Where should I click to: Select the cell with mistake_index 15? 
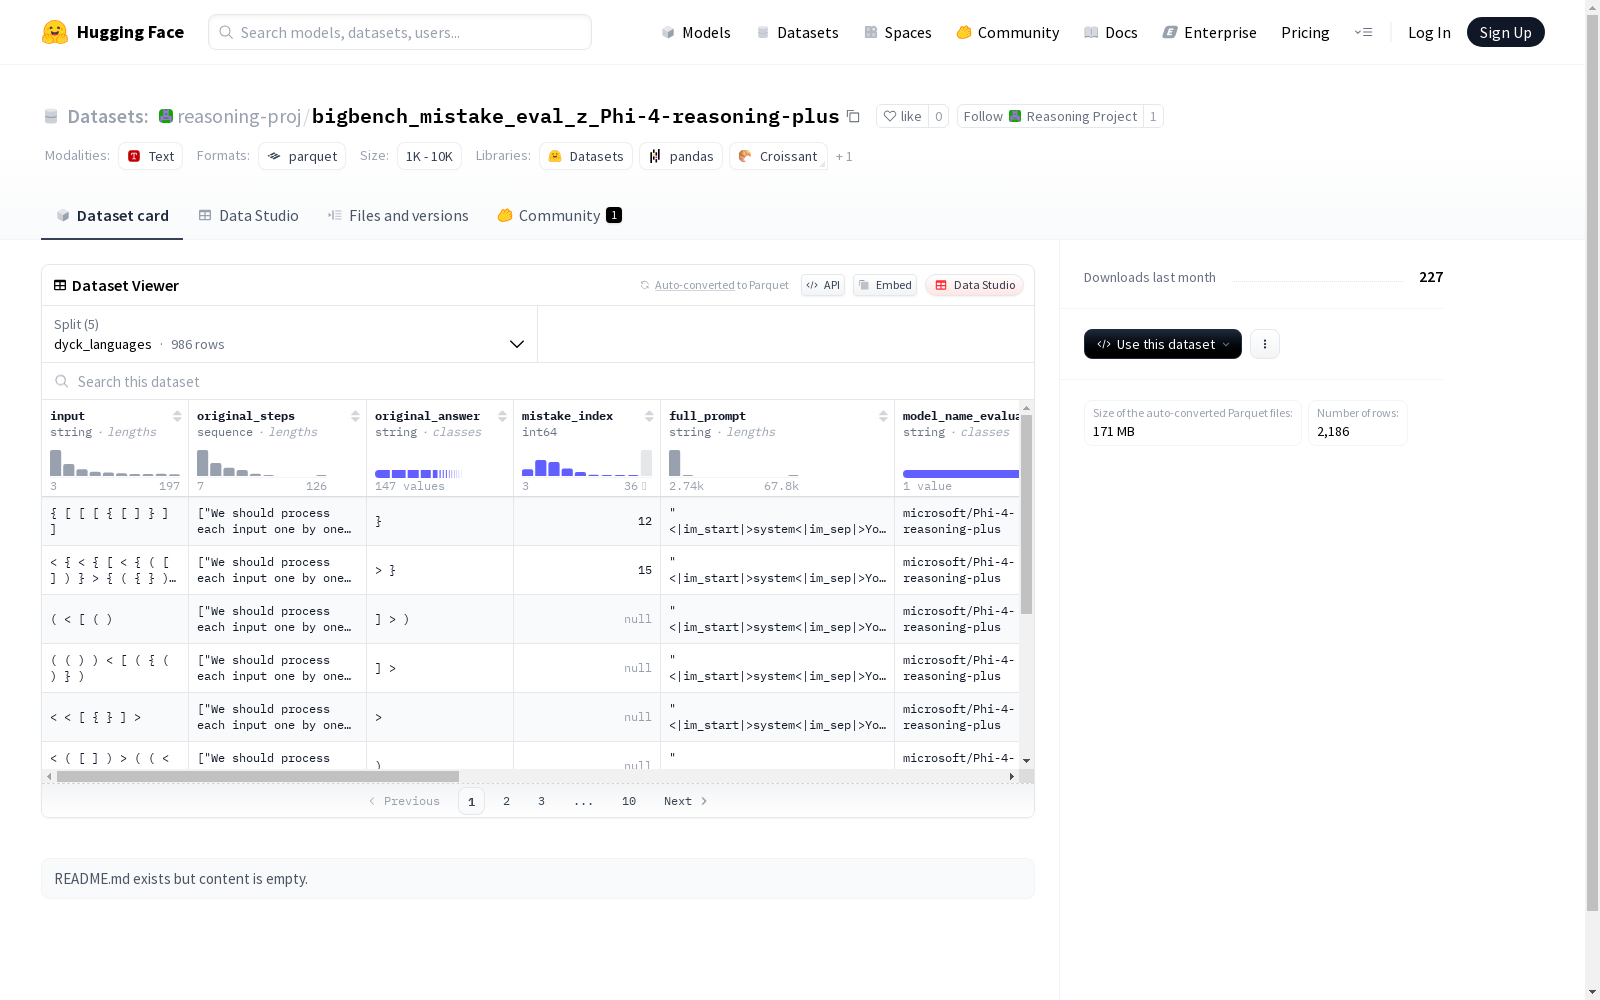click(x=587, y=570)
